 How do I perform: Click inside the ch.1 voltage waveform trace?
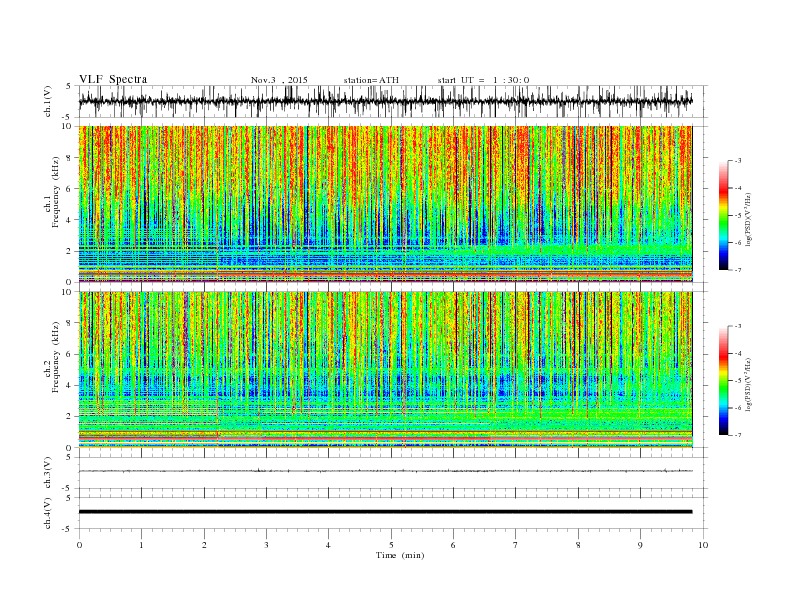tap(385, 101)
